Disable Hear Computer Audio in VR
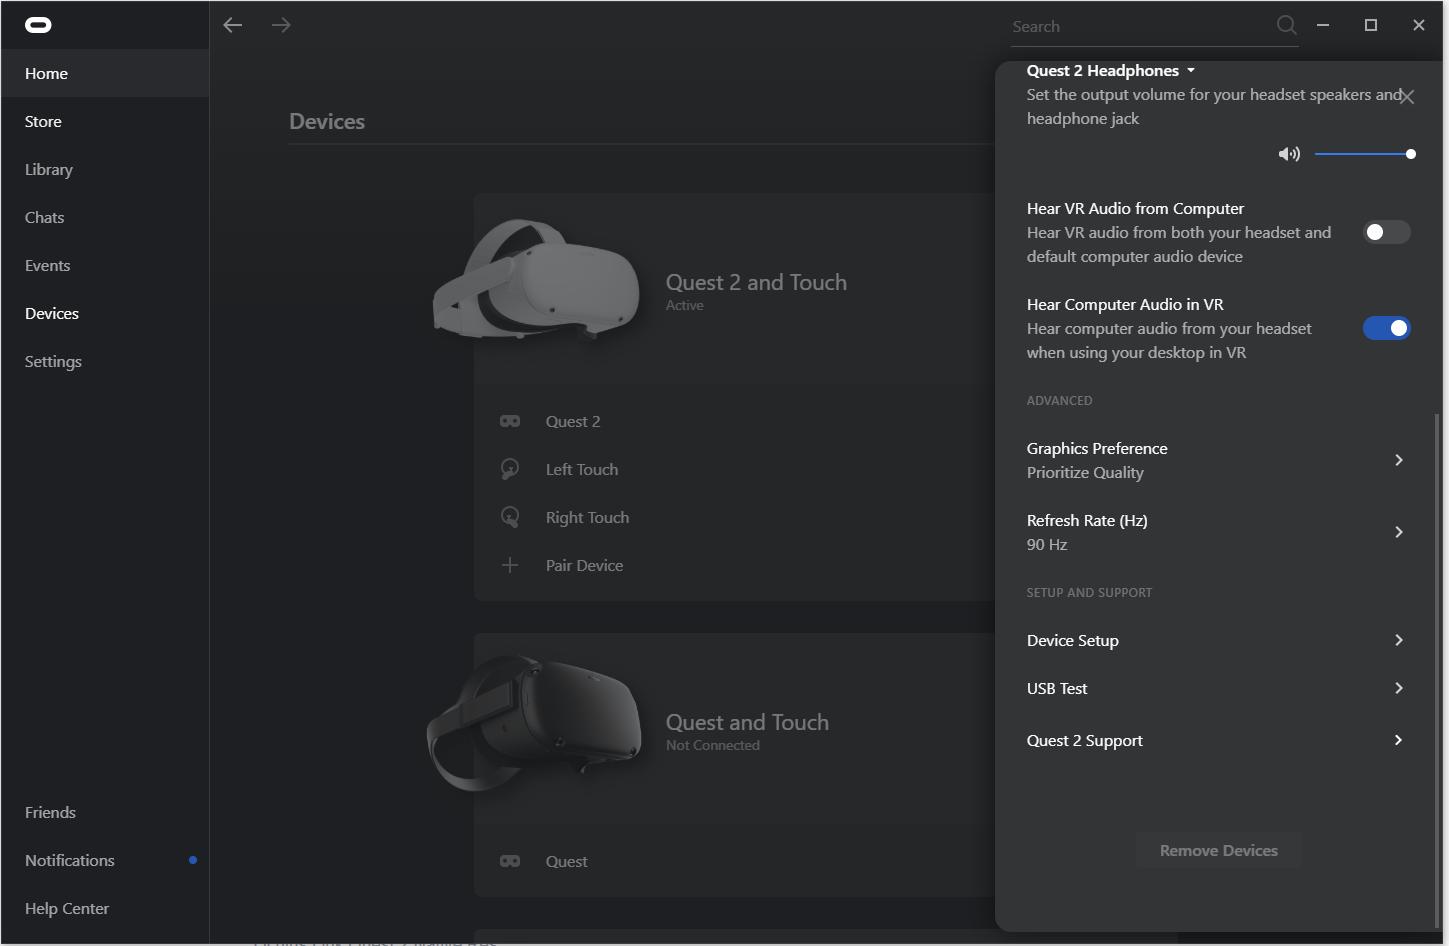1449x946 pixels. (x=1386, y=328)
